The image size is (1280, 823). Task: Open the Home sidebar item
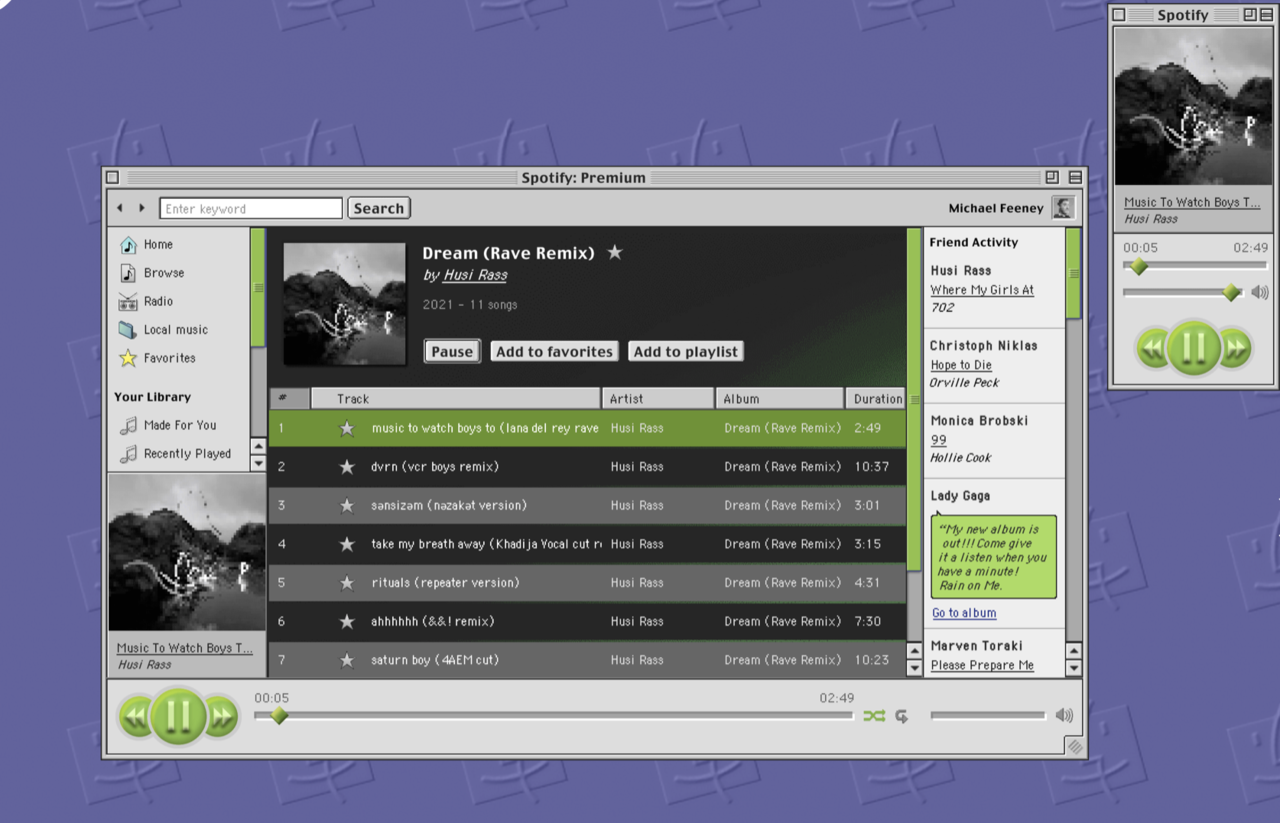(x=157, y=245)
